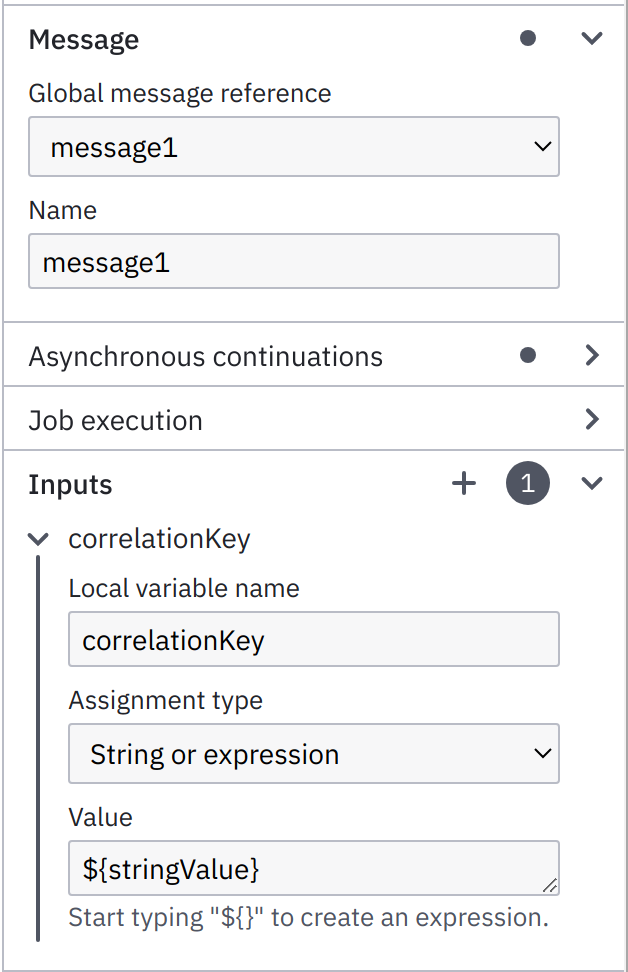Edit the ${stringValue} Value field
Screen dimensions: 628x972
tap(314, 868)
